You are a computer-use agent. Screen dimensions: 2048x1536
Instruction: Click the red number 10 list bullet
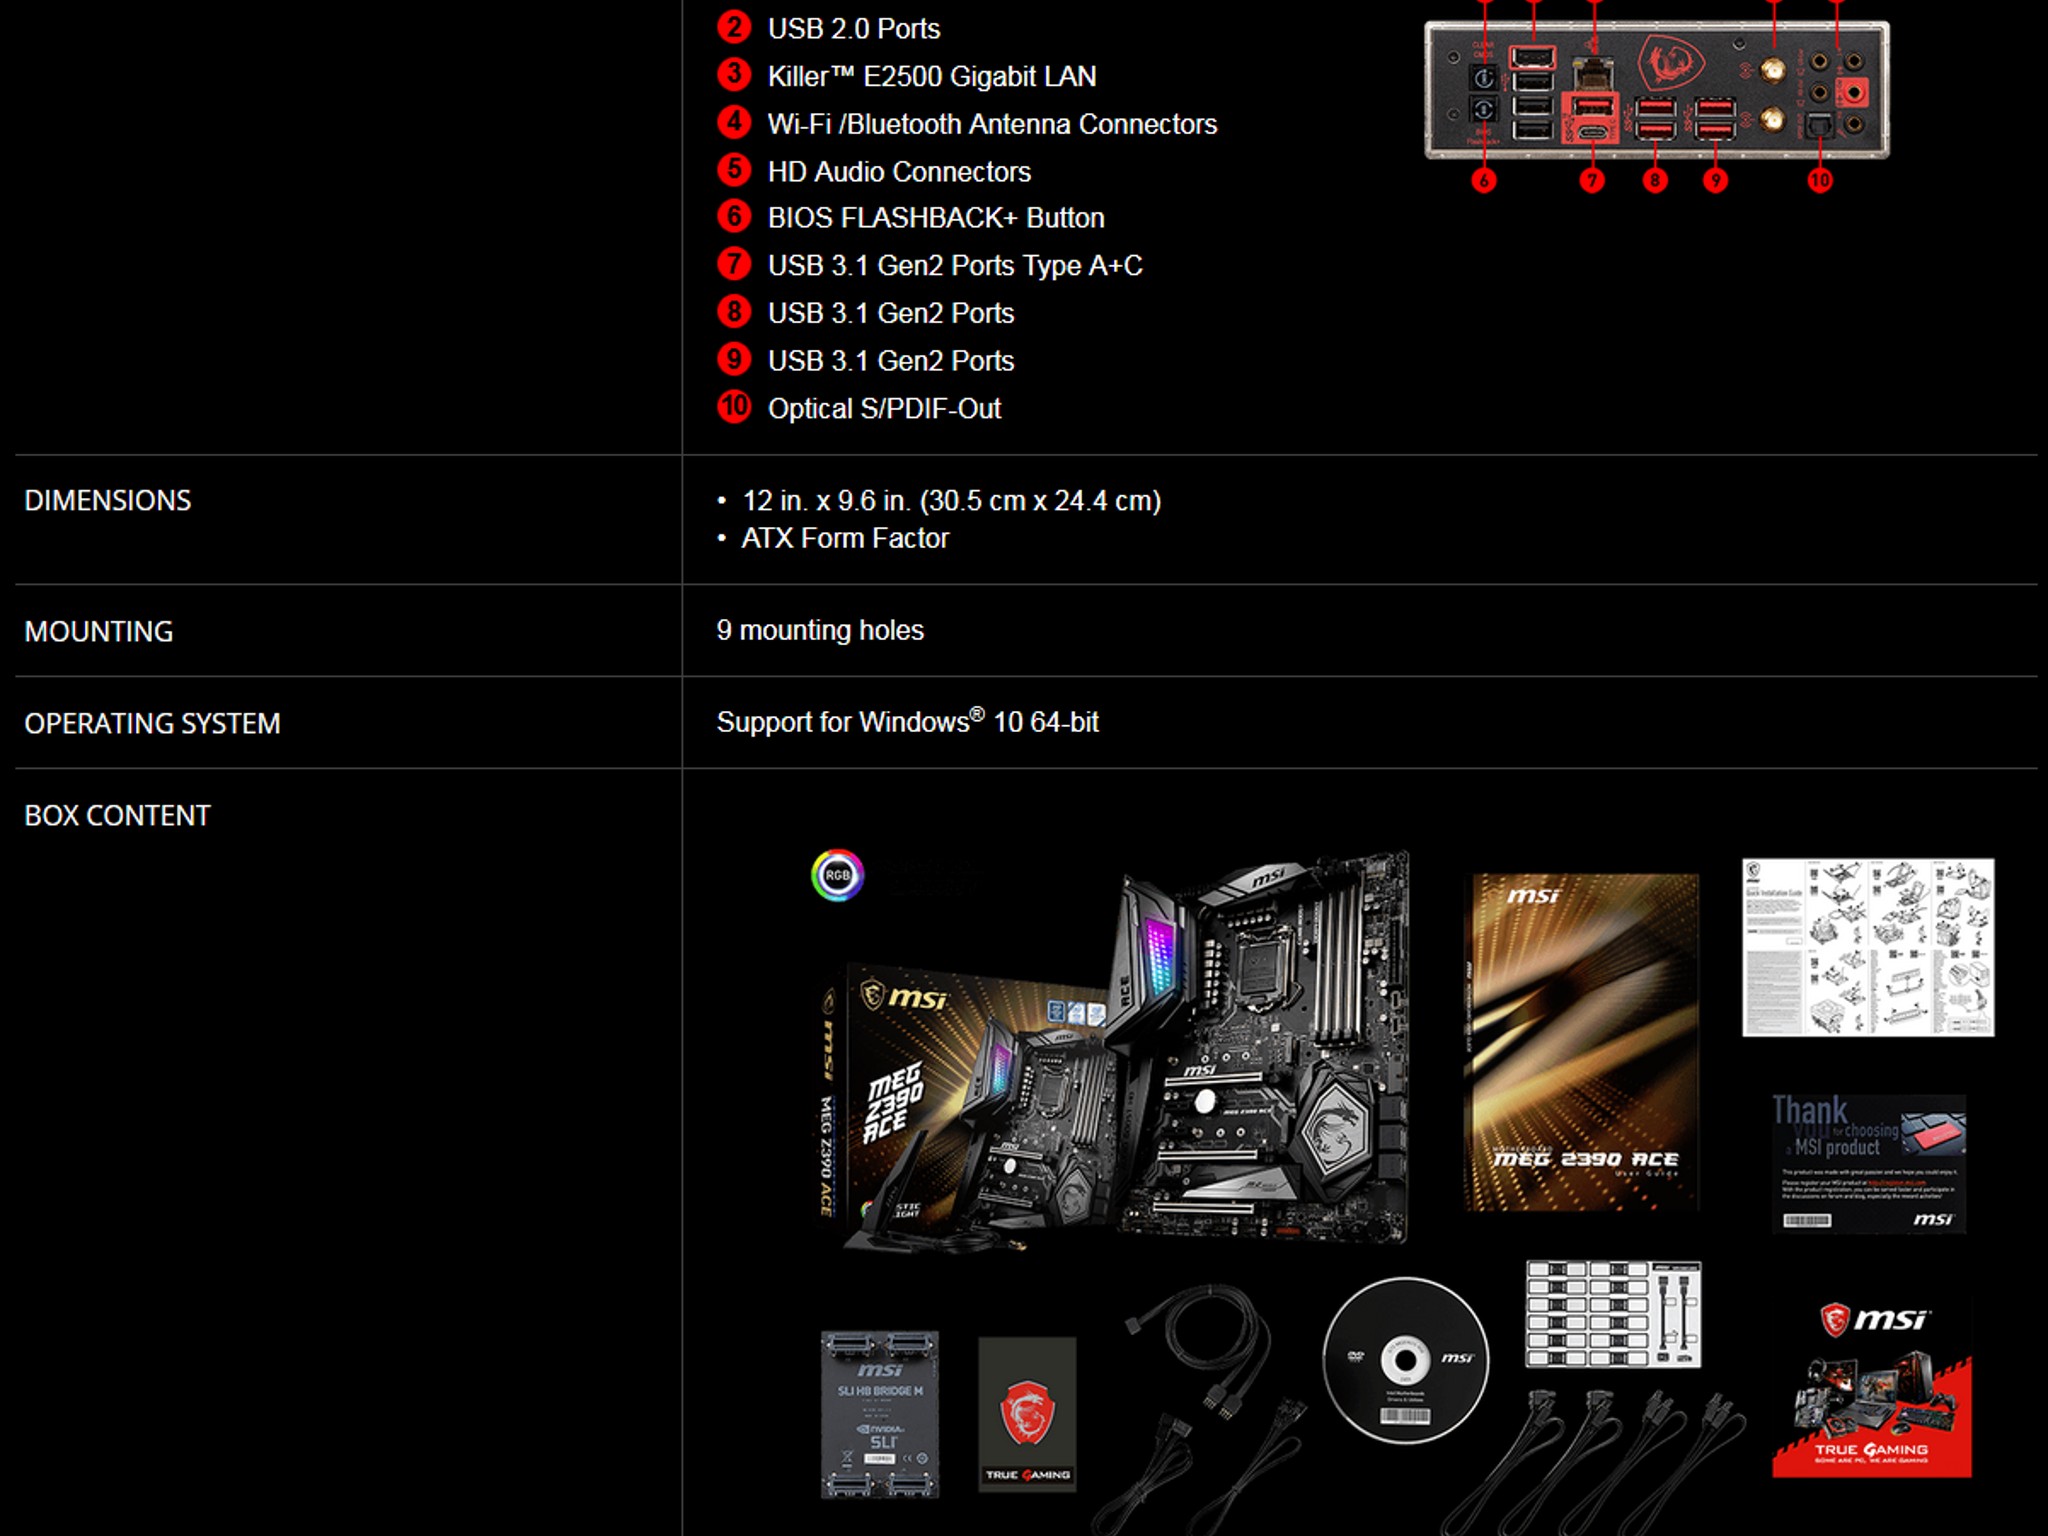coord(734,406)
